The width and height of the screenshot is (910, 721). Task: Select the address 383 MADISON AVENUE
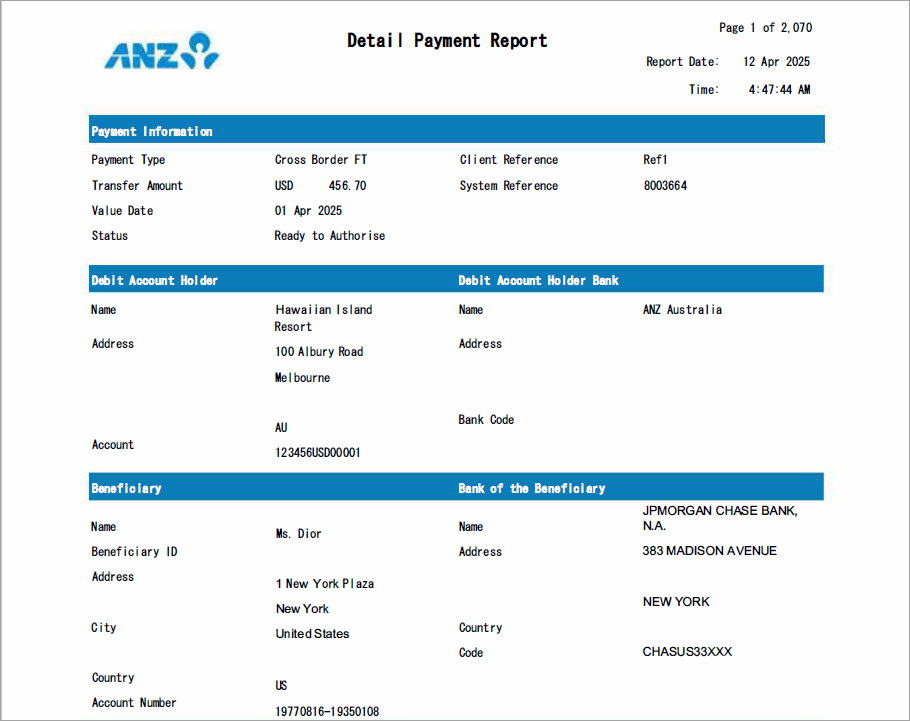tap(710, 550)
